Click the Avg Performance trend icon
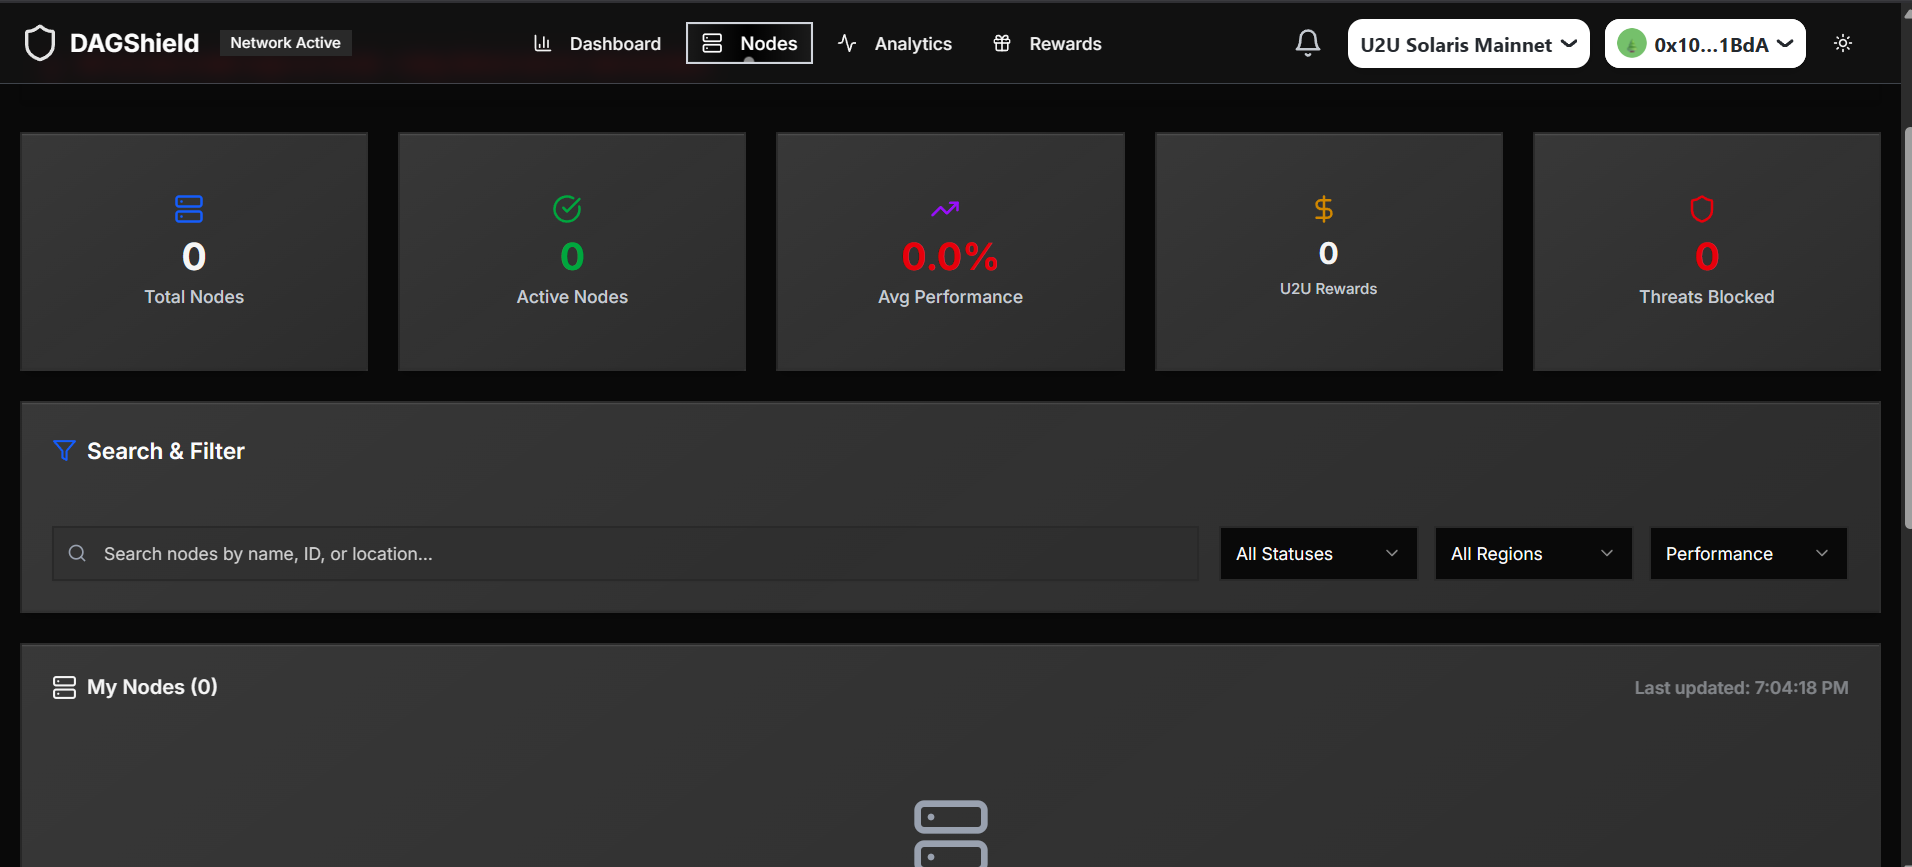The image size is (1912, 867). (945, 209)
